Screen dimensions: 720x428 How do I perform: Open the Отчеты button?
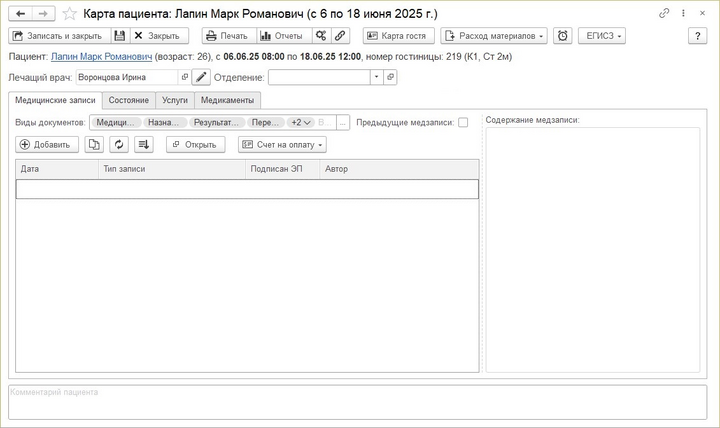284,36
